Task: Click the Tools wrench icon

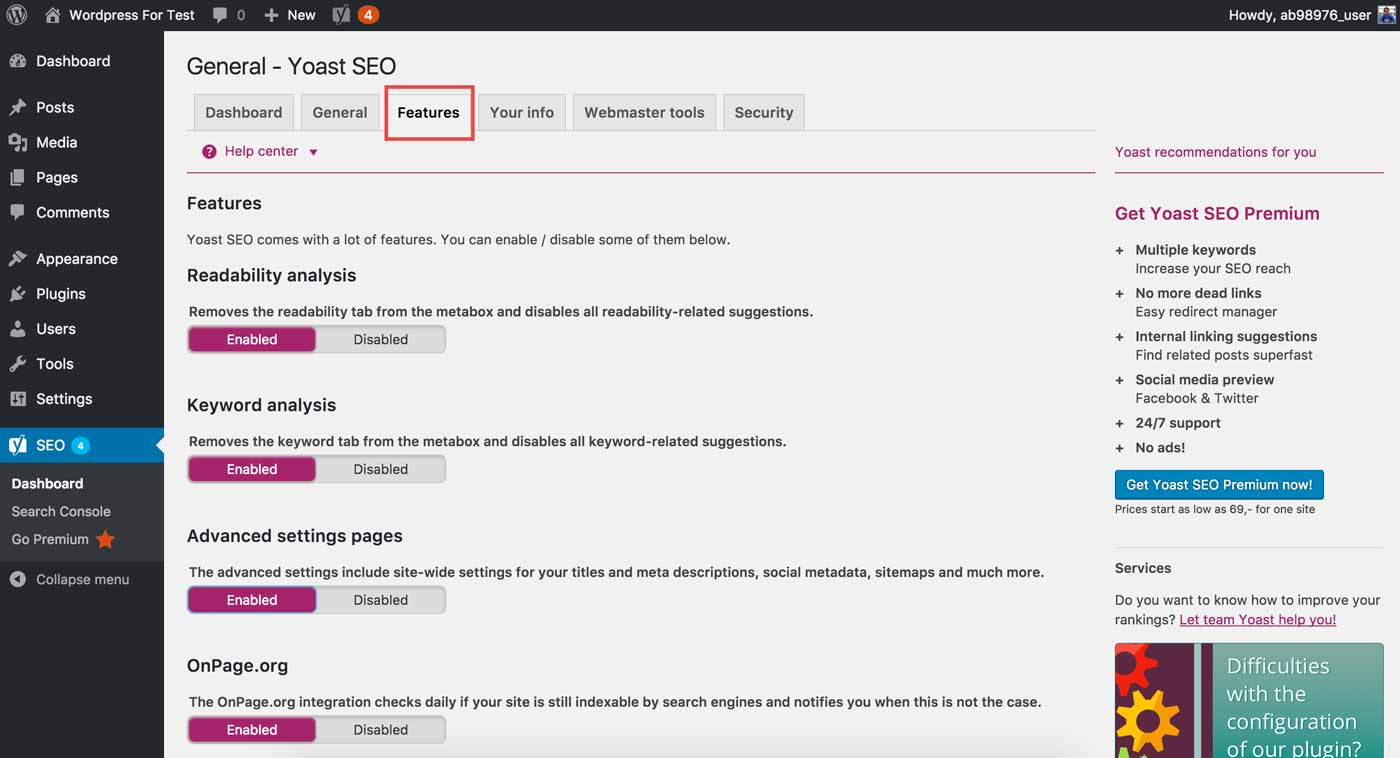Action: pyautogui.click(x=17, y=363)
